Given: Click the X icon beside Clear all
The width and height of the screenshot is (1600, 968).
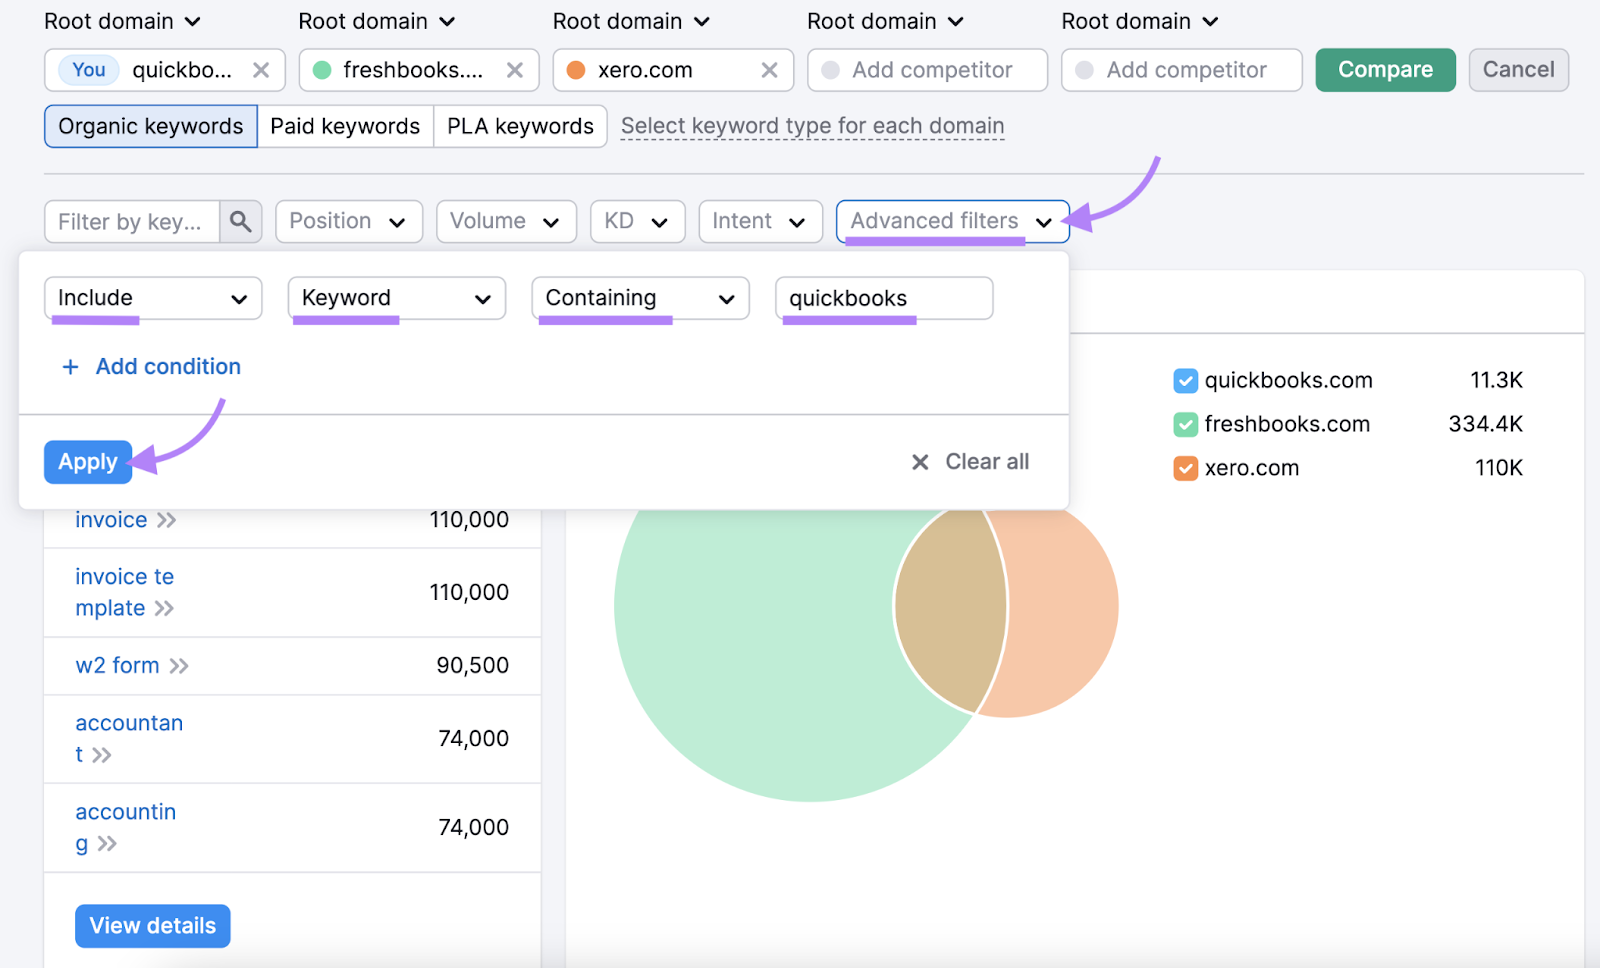Looking at the screenshot, I should point(920,462).
